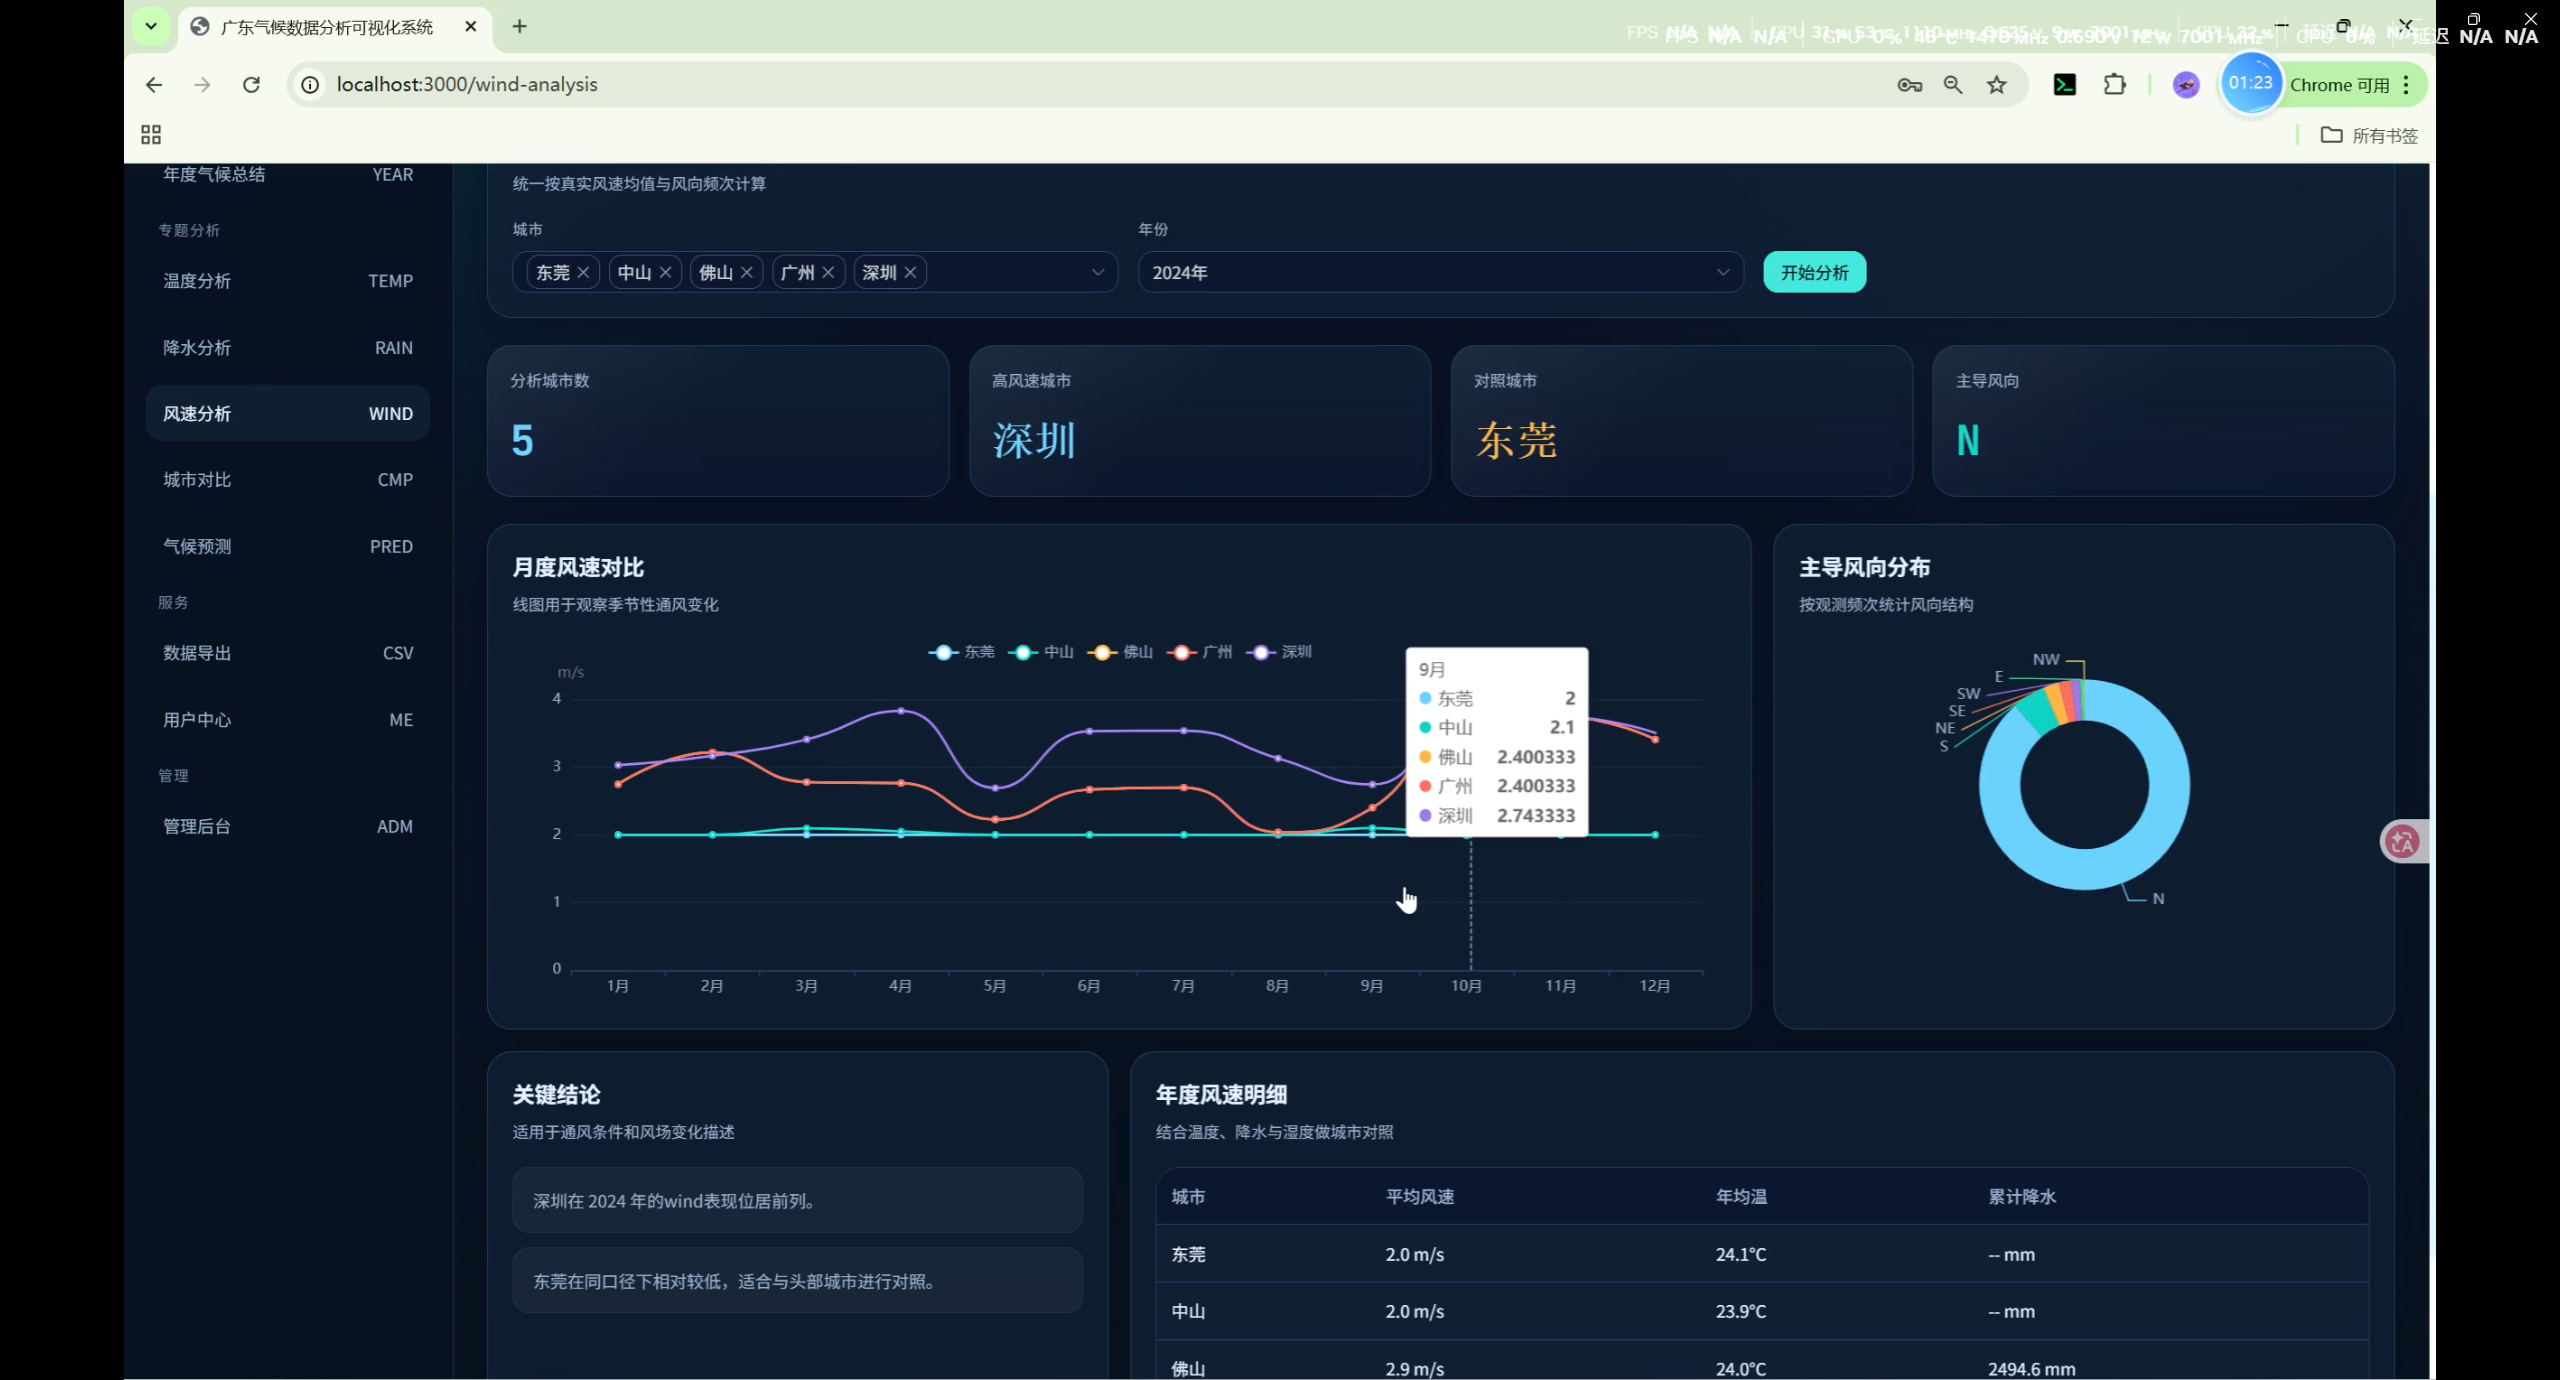
Task: Open 城市对比 CMP sidebar item
Action: point(287,480)
